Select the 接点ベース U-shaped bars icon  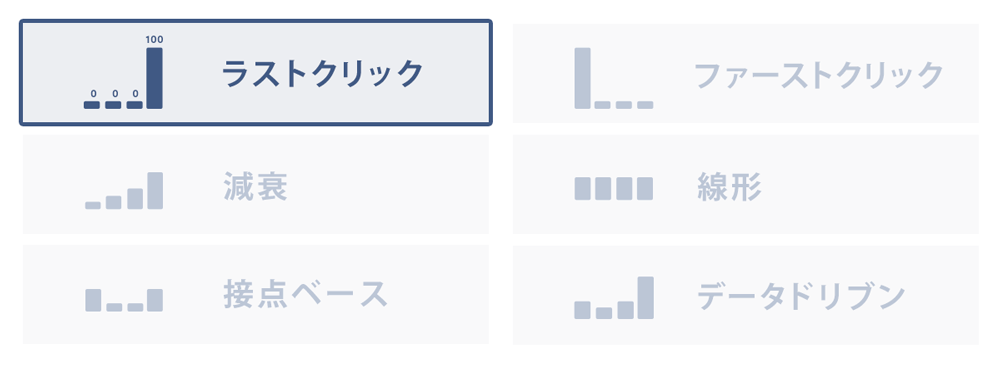(124, 300)
